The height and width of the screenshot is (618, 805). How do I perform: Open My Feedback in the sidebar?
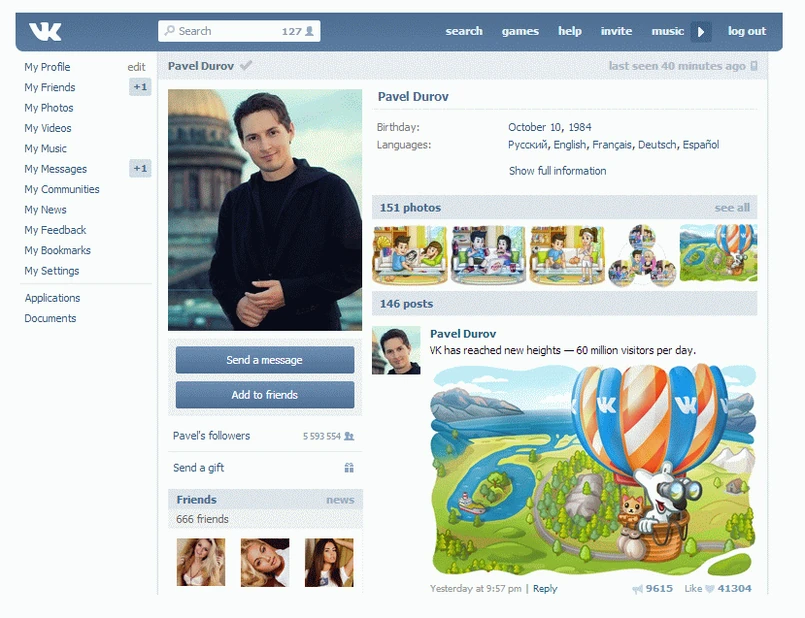(x=55, y=230)
